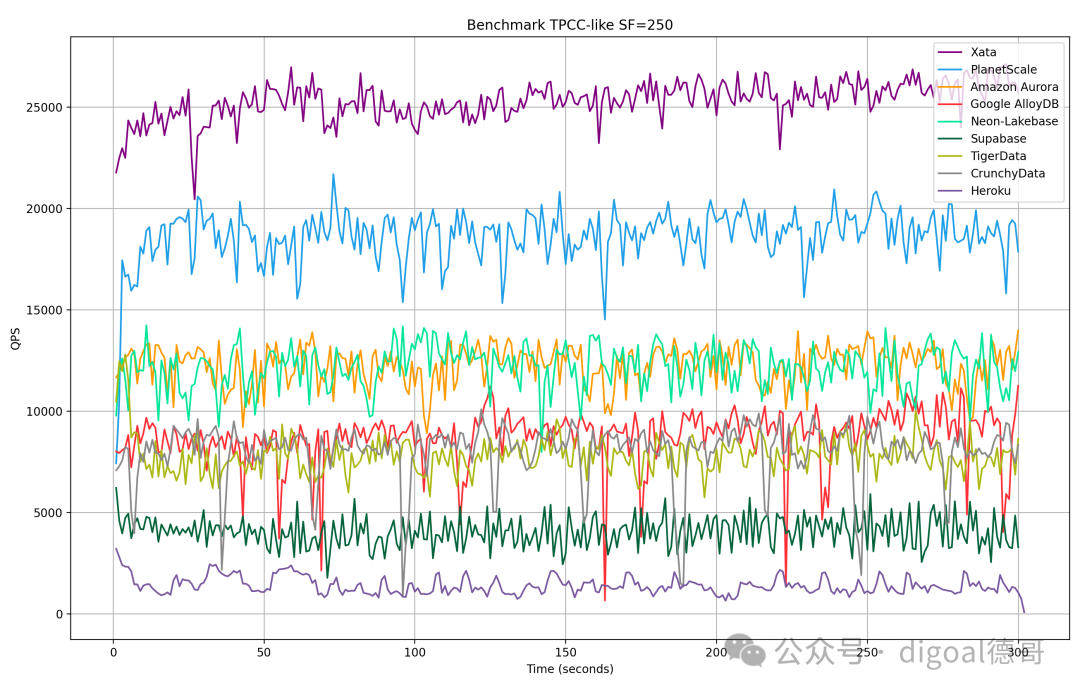1080x695 pixels.
Task: Select the "50" time axis tick
Action: click(x=264, y=652)
